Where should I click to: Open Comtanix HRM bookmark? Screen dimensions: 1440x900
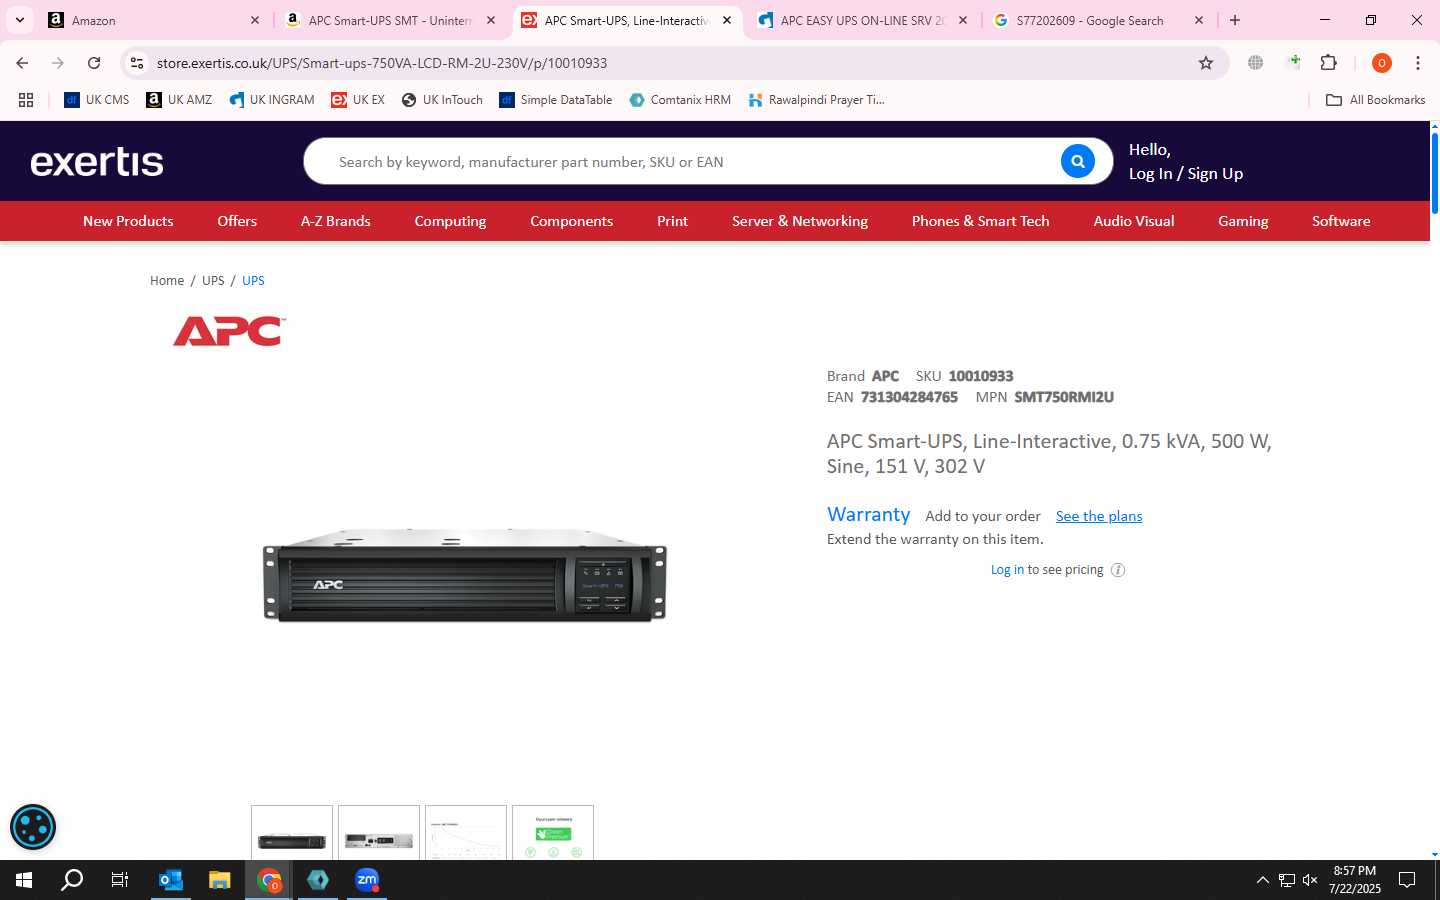680,100
